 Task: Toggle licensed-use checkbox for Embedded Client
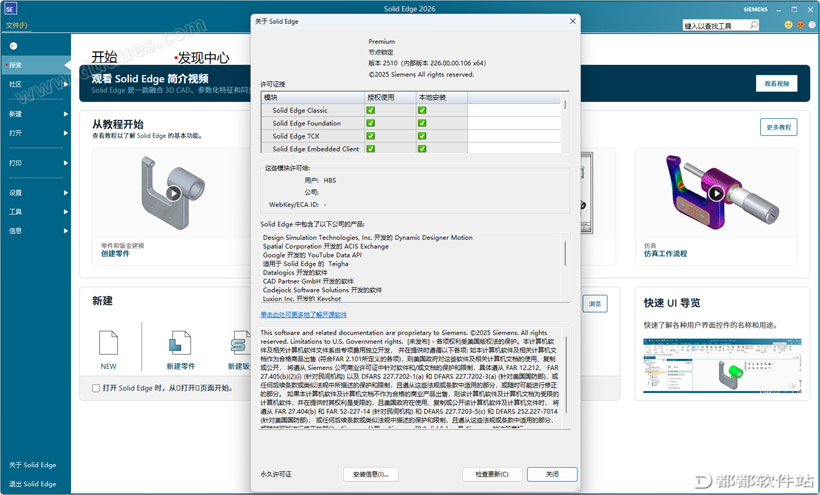(x=371, y=148)
